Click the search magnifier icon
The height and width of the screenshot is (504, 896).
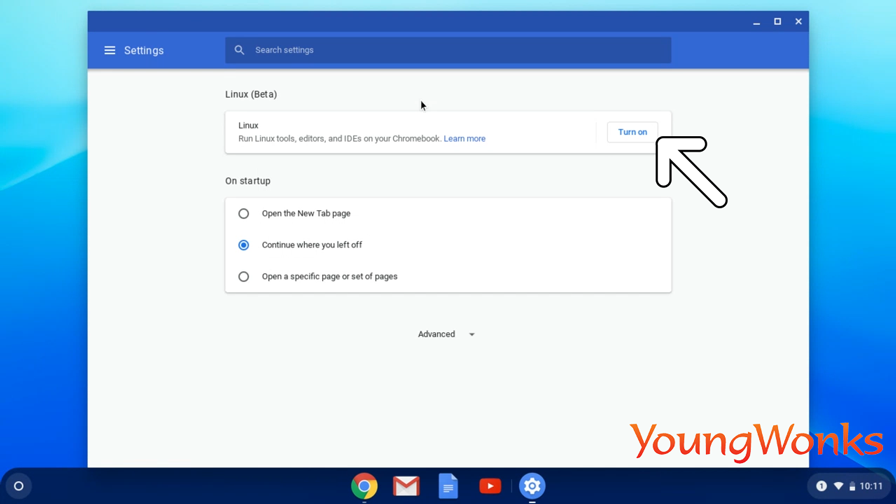[239, 50]
